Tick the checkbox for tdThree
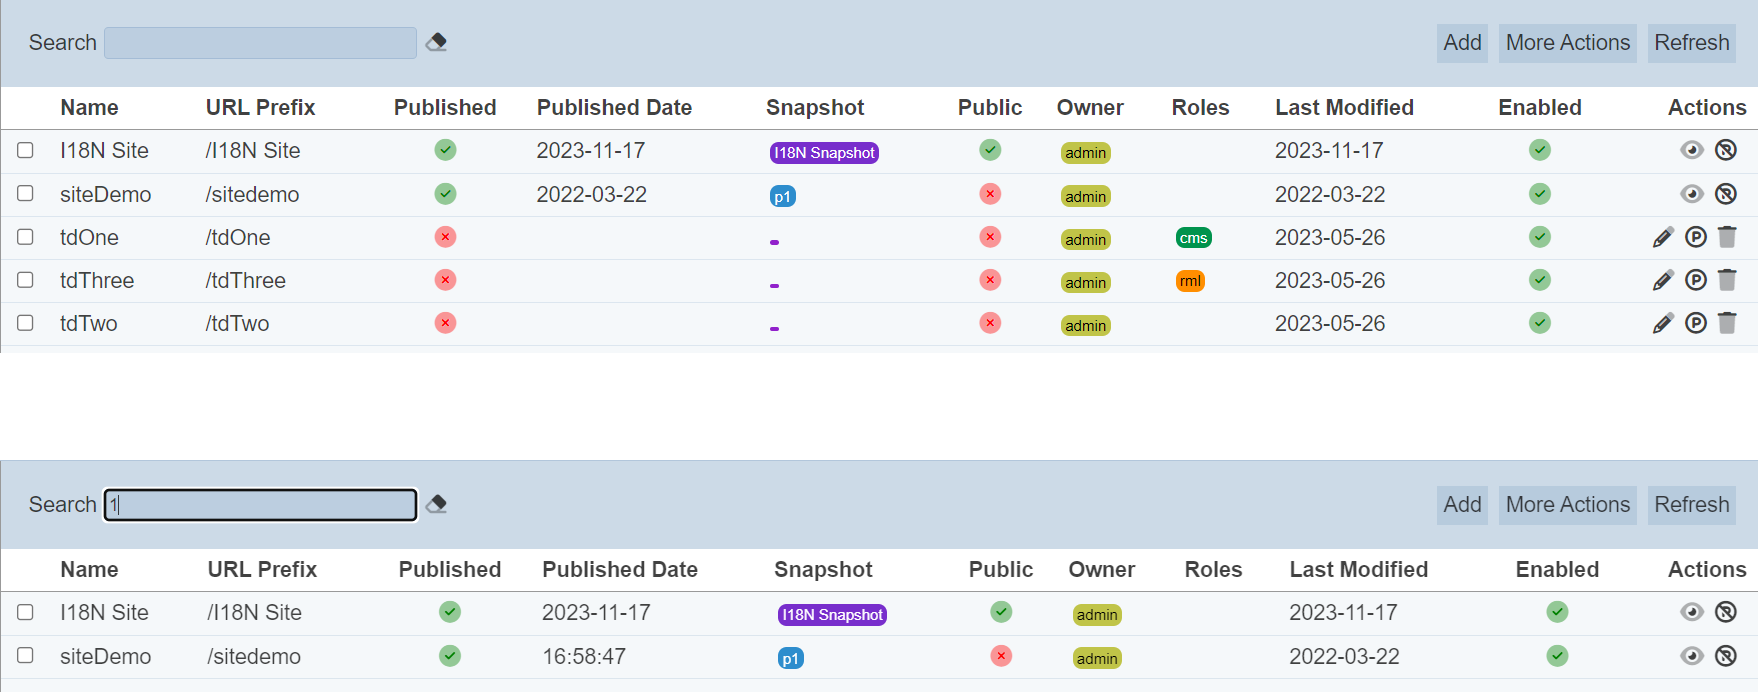 tap(26, 280)
